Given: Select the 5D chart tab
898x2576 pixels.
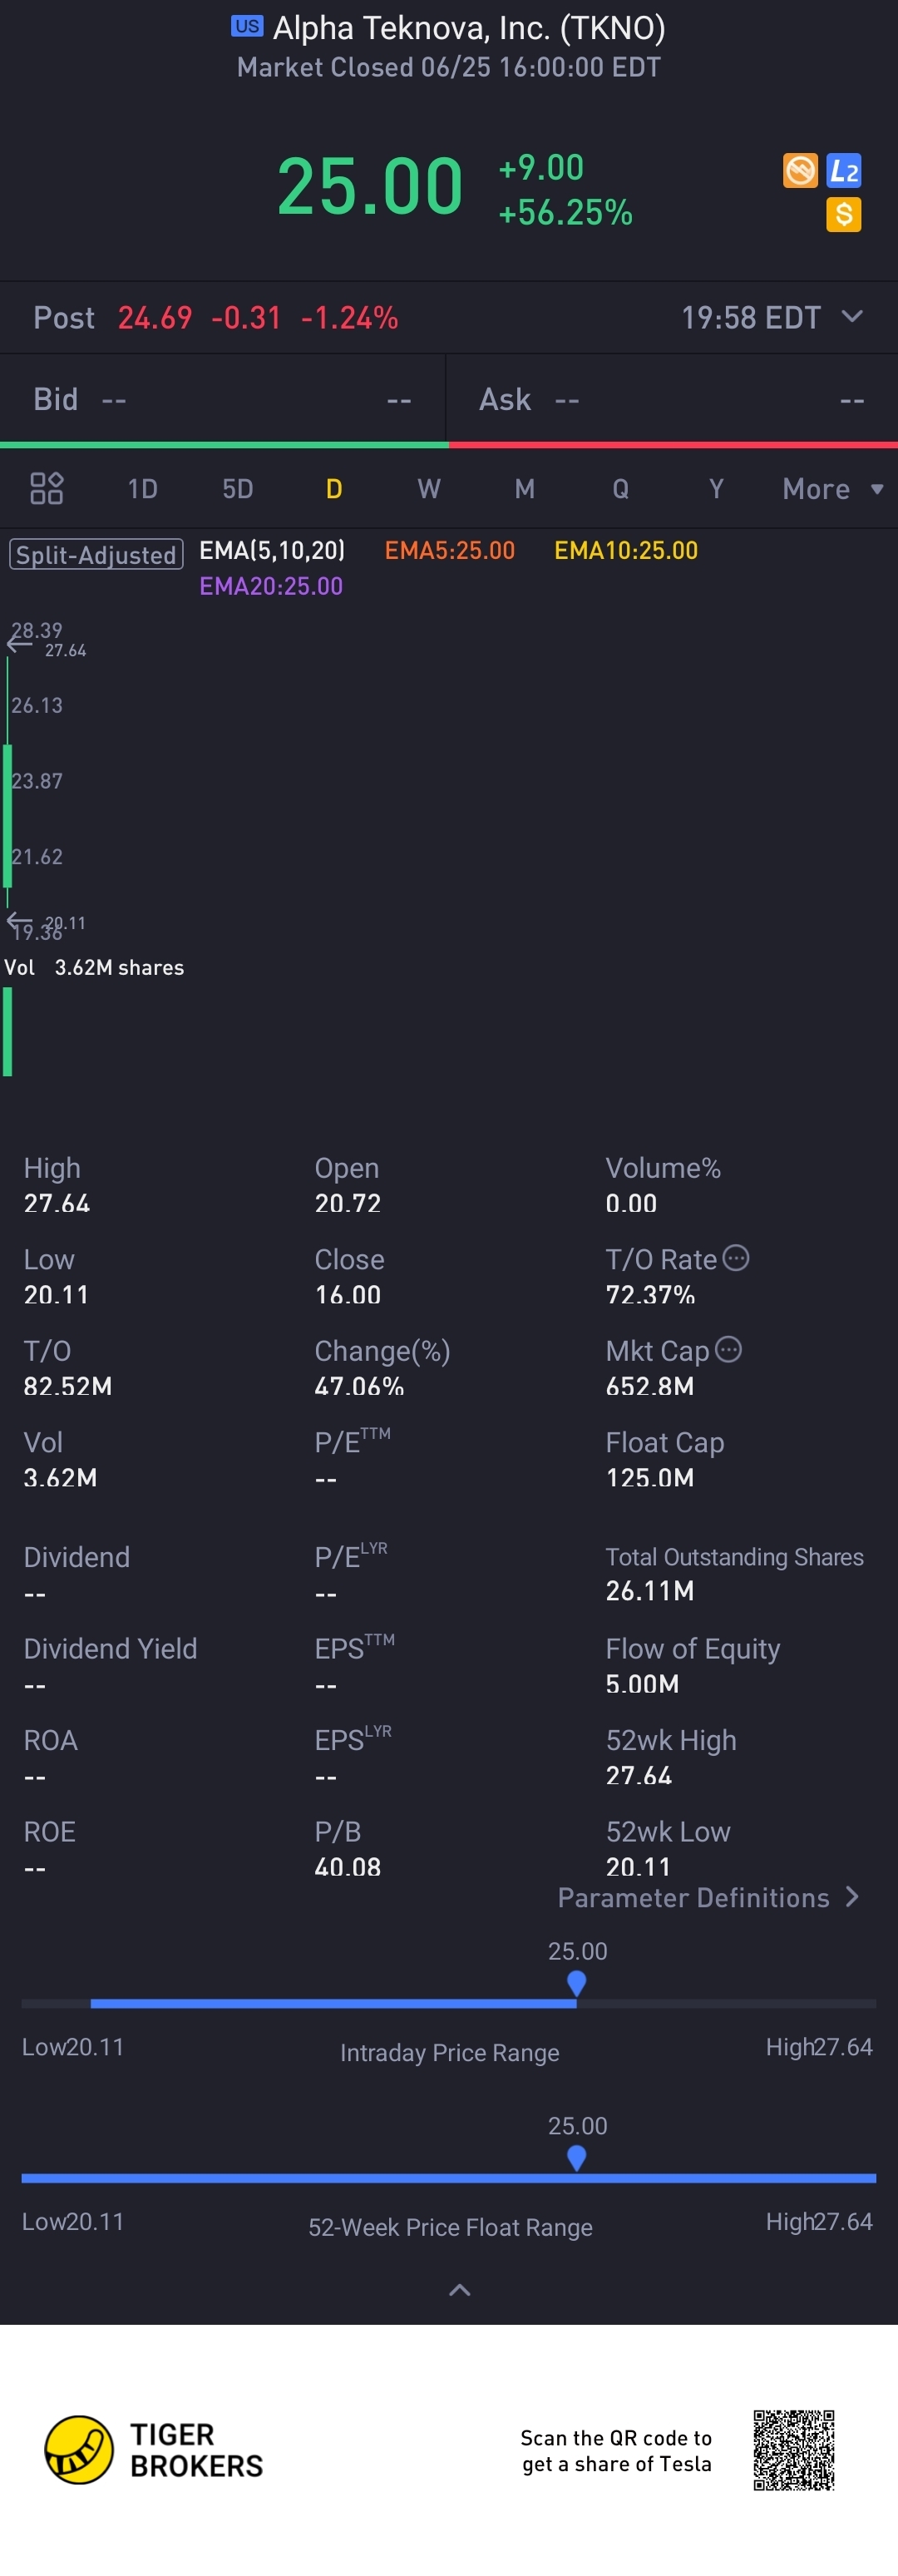Looking at the screenshot, I should [237, 489].
